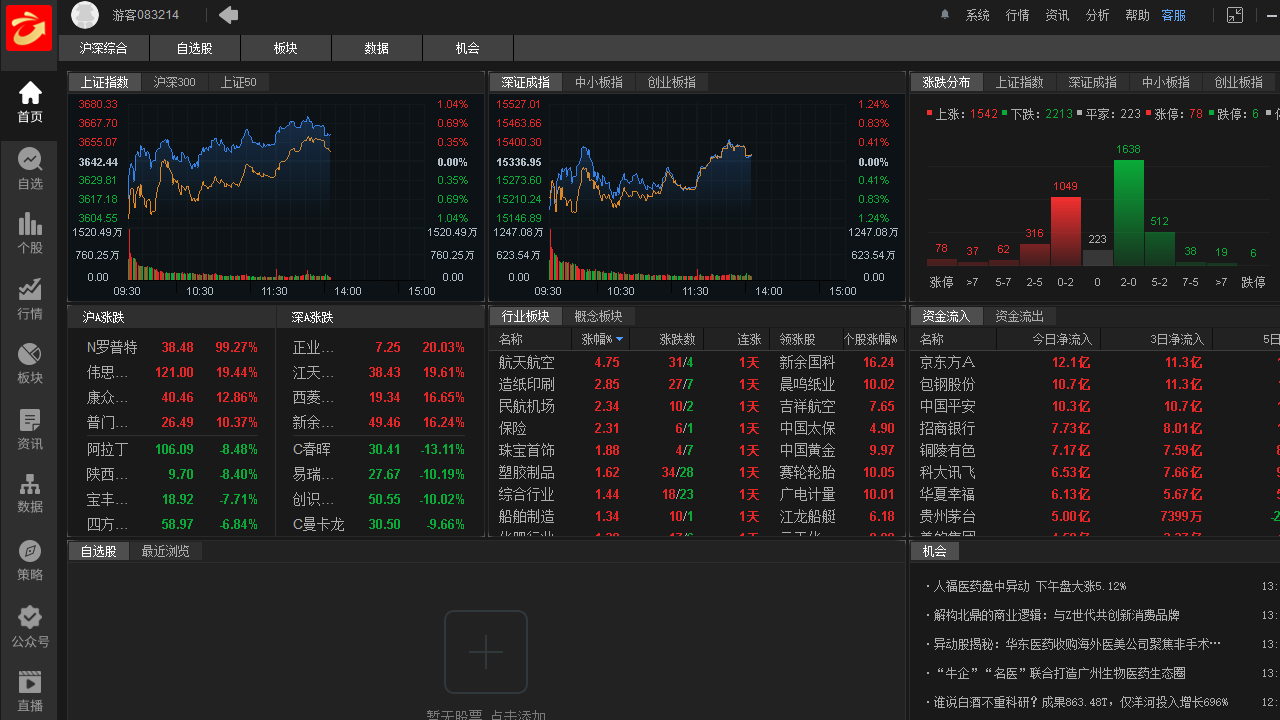1280x720 pixels.
Task: Open news 异动股揭秘:华东医药 headline
Action: click(x=1077, y=644)
